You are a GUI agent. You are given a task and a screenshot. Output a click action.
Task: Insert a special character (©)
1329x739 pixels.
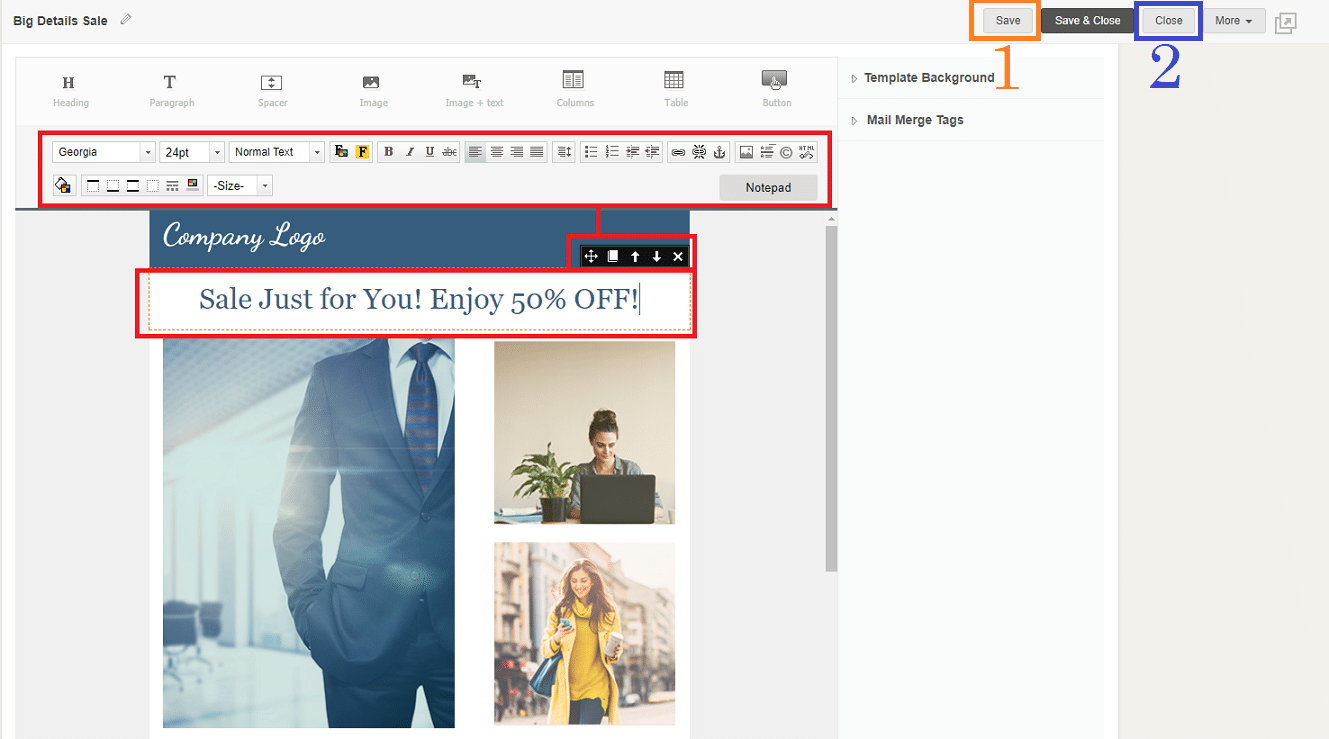click(786, 152)
